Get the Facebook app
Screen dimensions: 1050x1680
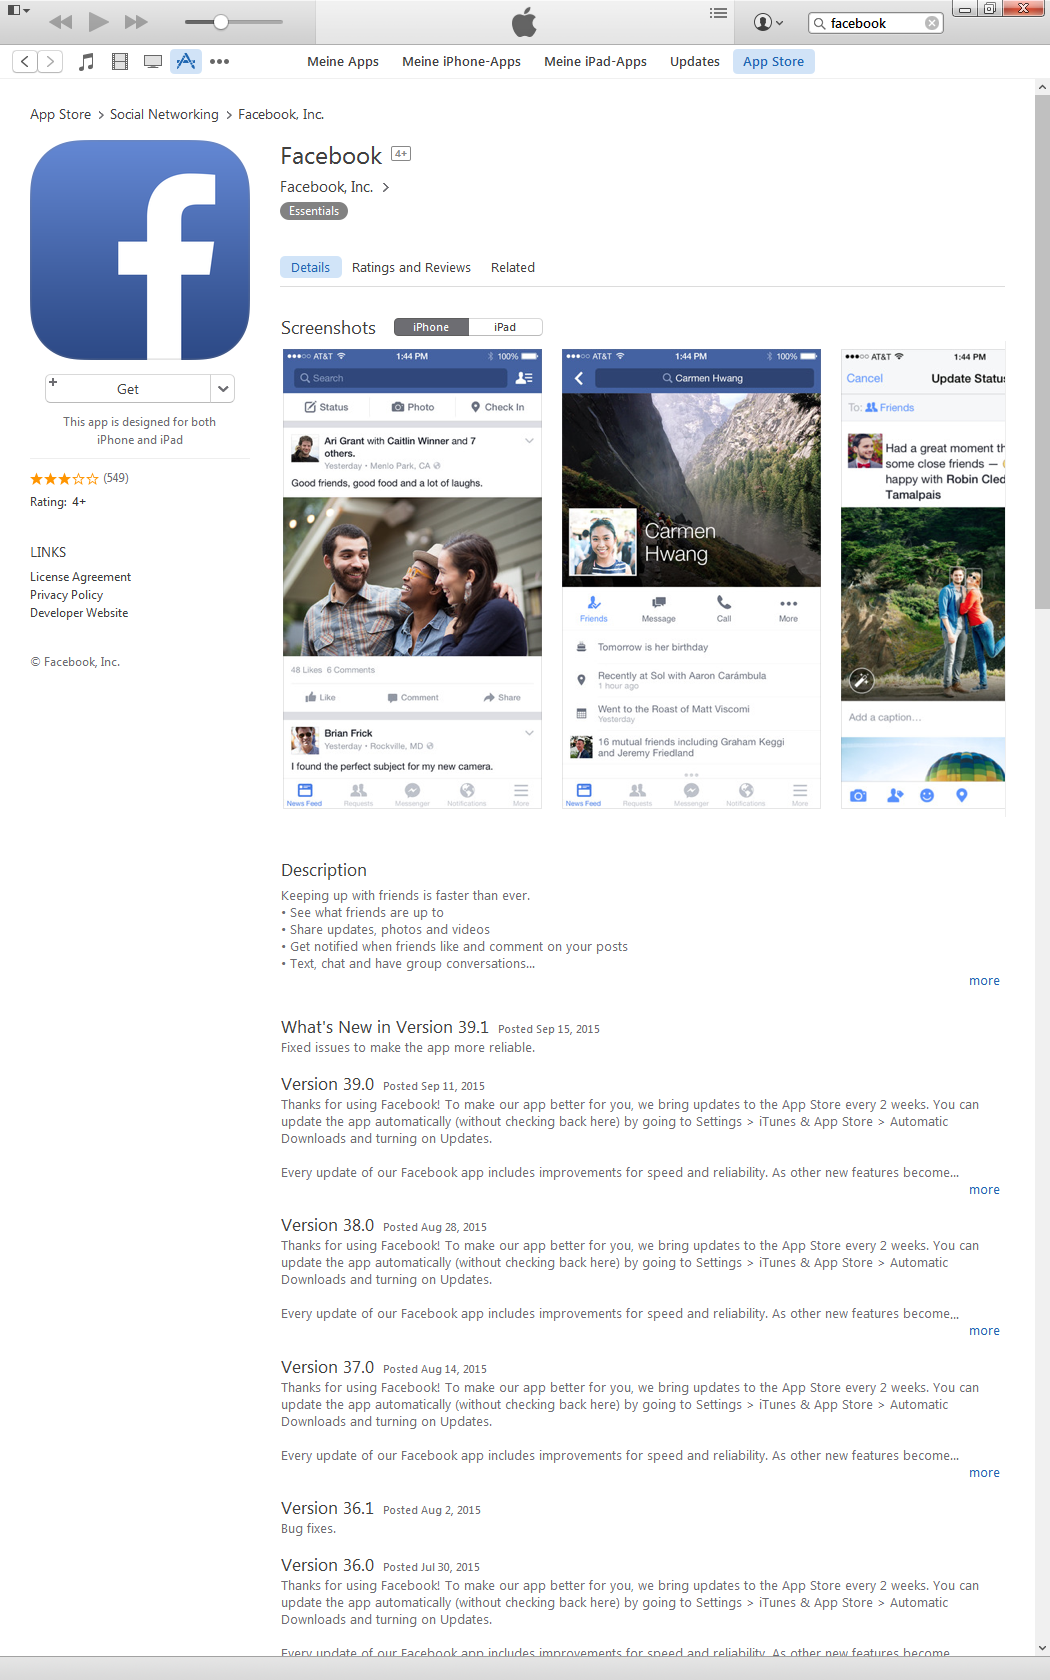tap(128, 389)
